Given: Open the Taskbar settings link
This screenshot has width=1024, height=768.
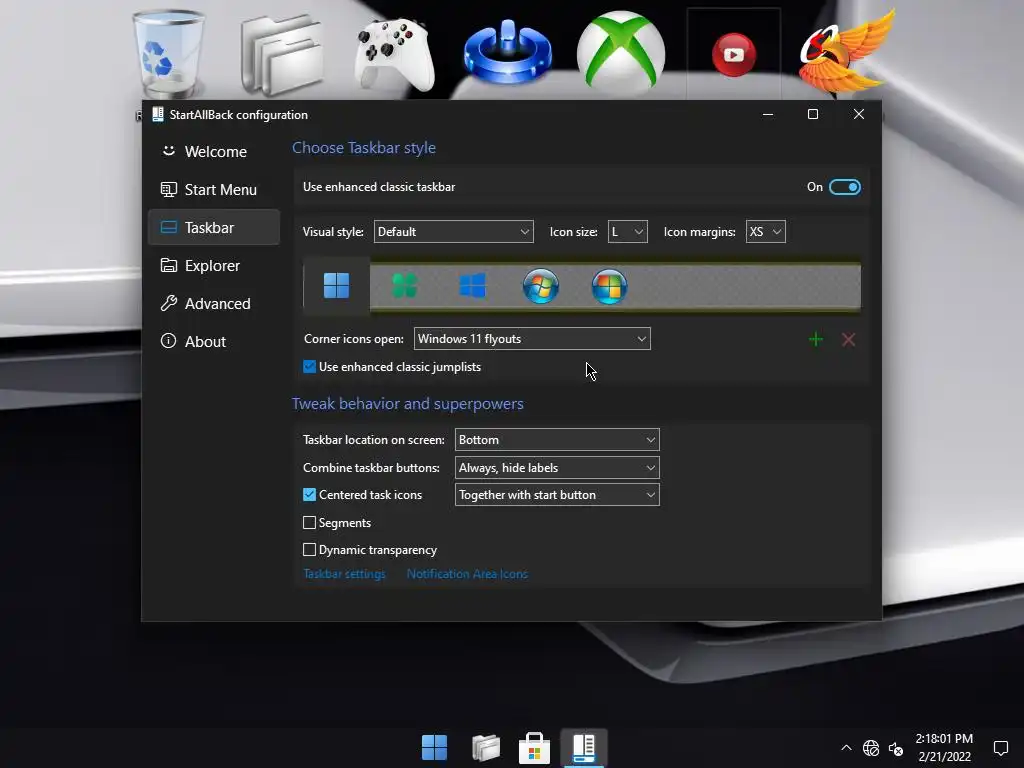Looking at the screenshot, I should click(x=345, y=574).
